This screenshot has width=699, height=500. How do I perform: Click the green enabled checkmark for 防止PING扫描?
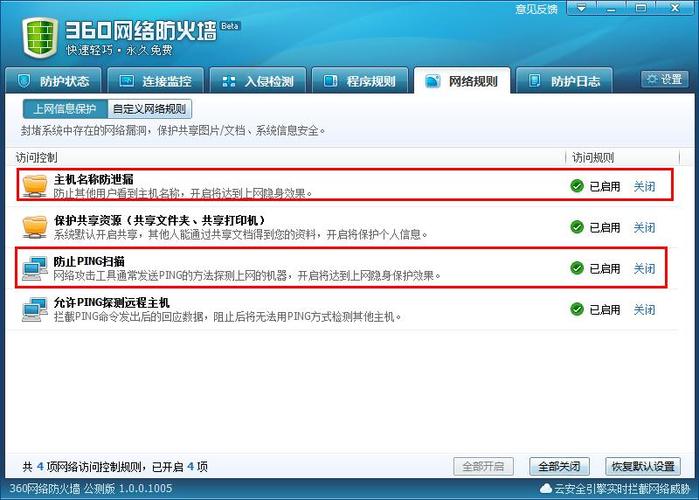pos(577,268)
